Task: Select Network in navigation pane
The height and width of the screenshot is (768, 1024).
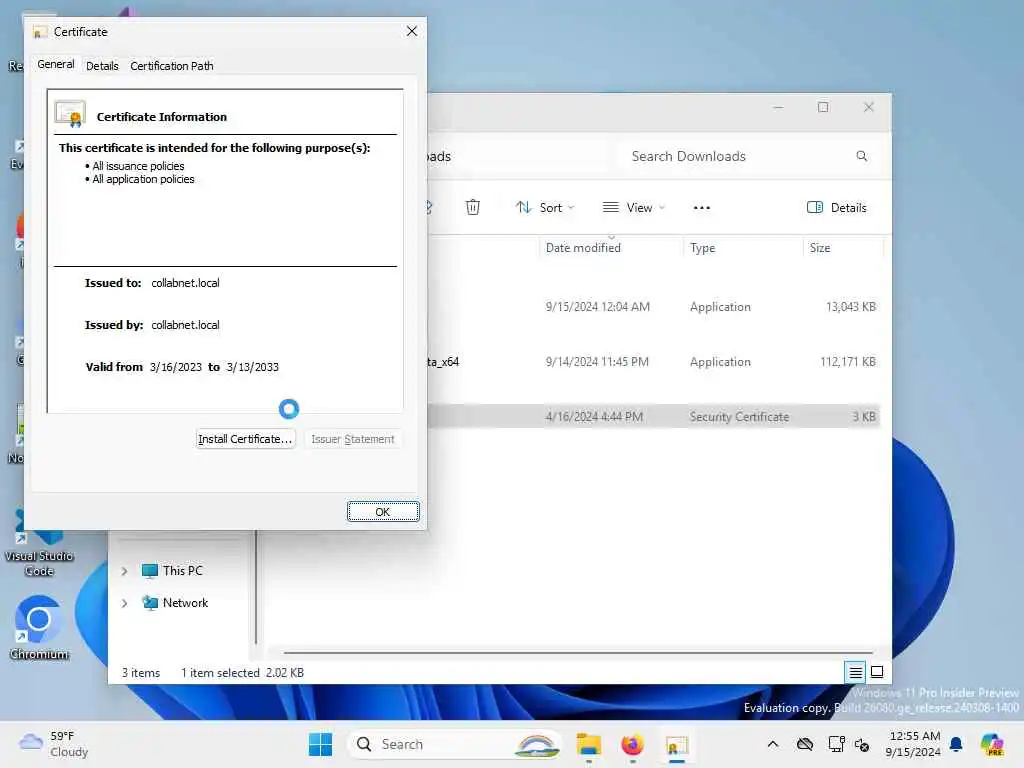Action: click(175, 603)
